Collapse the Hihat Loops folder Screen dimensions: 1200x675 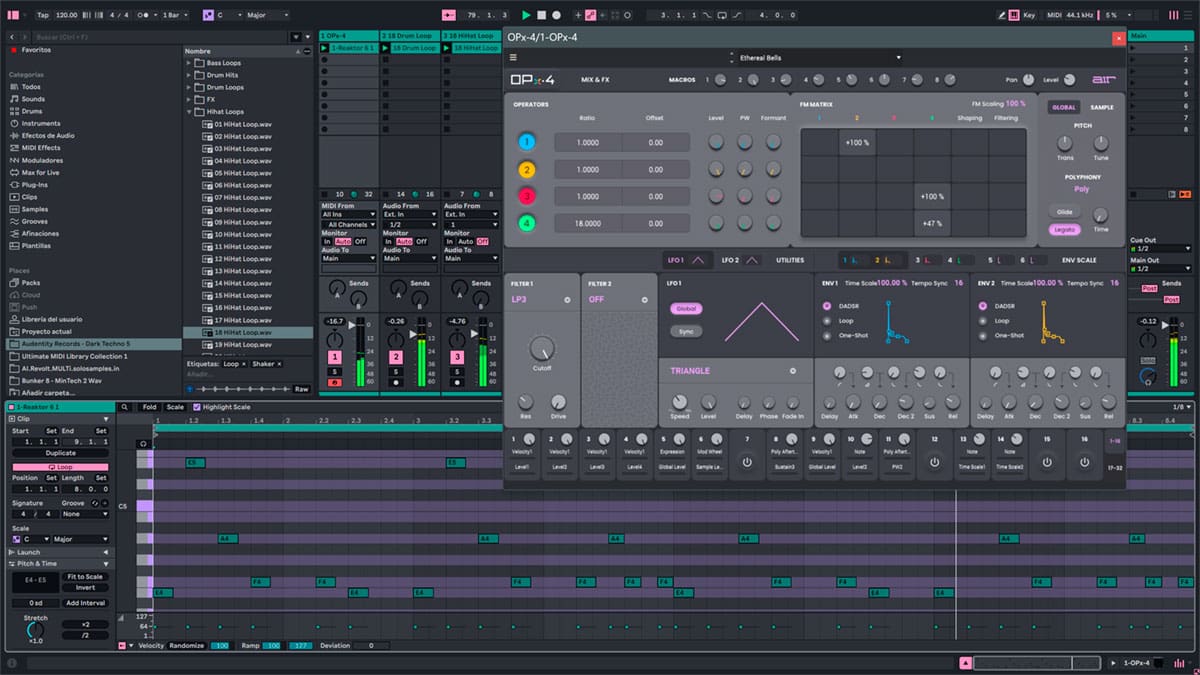click(188, 112)
